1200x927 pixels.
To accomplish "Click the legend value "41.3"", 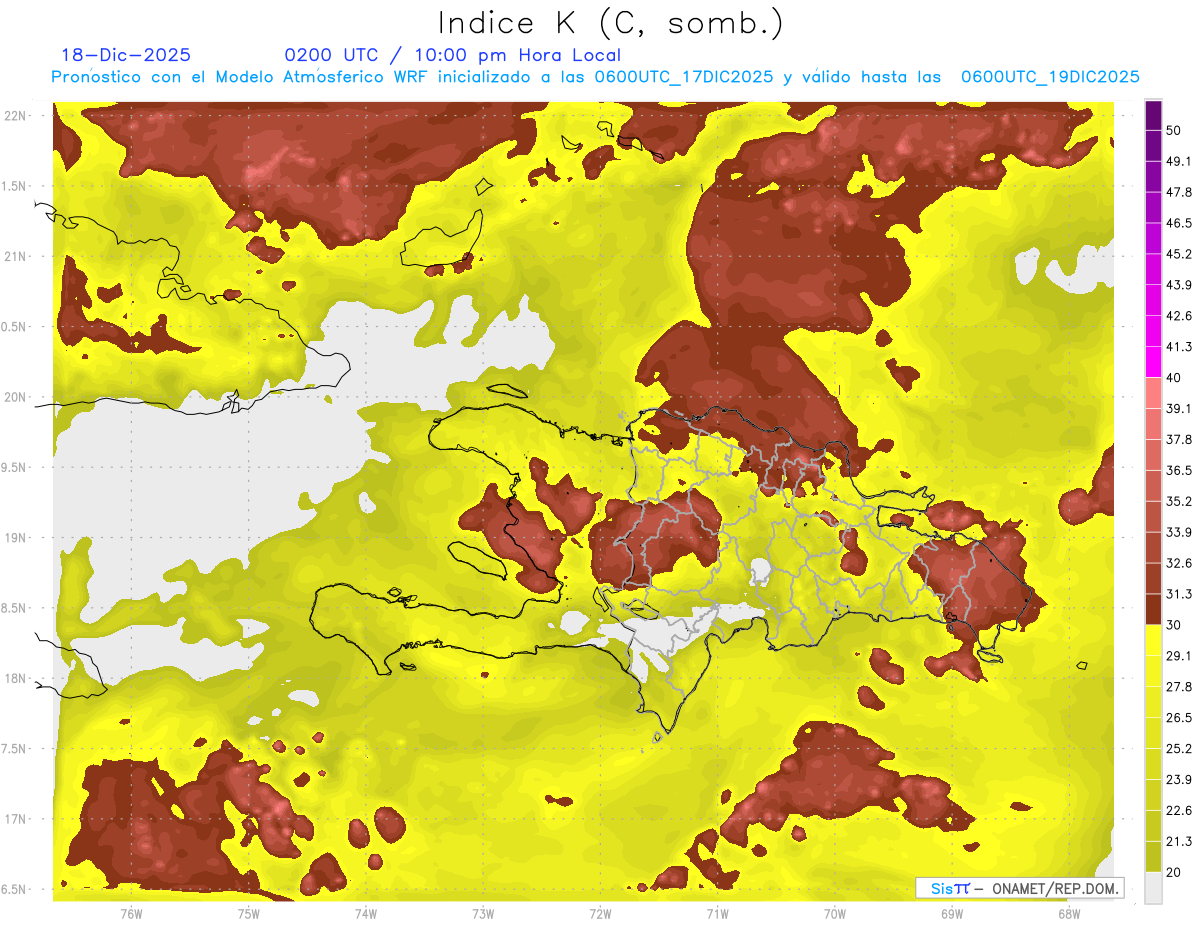I will (x=1178, y=347).
